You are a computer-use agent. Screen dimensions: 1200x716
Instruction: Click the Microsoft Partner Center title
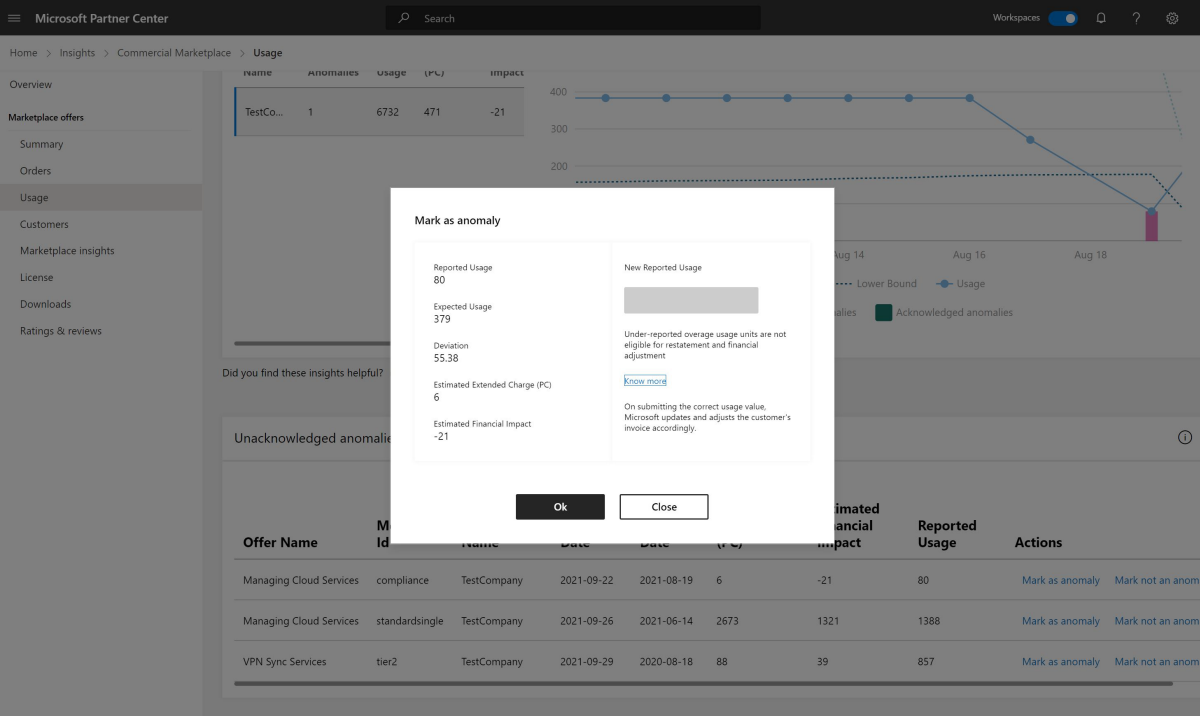pyautogui.click(x=102, y=18)
